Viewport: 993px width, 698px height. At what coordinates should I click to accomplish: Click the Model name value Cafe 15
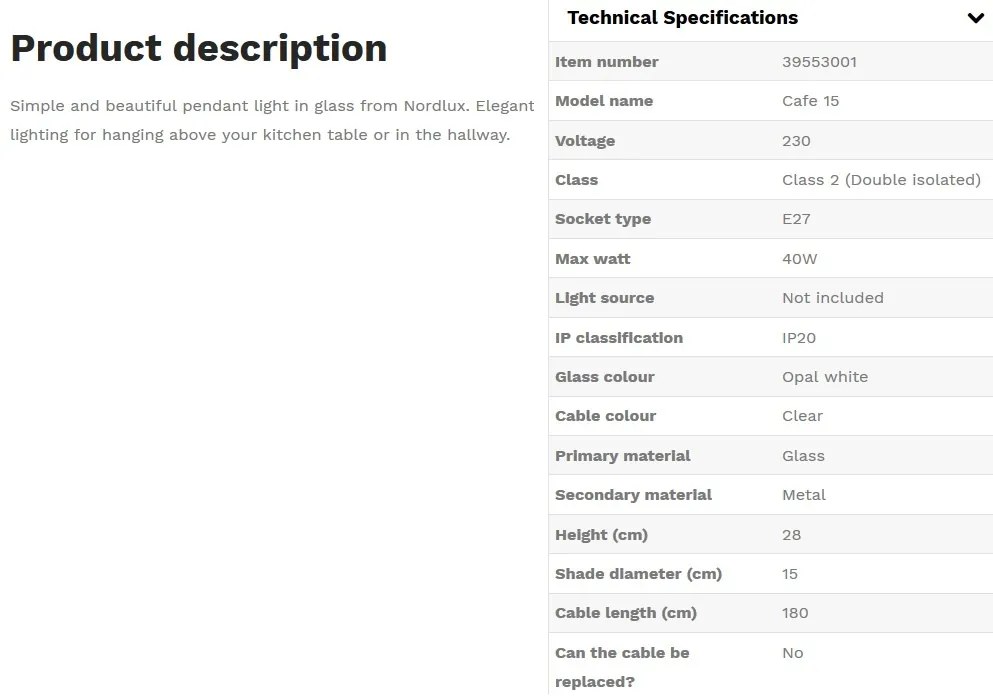tap(810, 101)
